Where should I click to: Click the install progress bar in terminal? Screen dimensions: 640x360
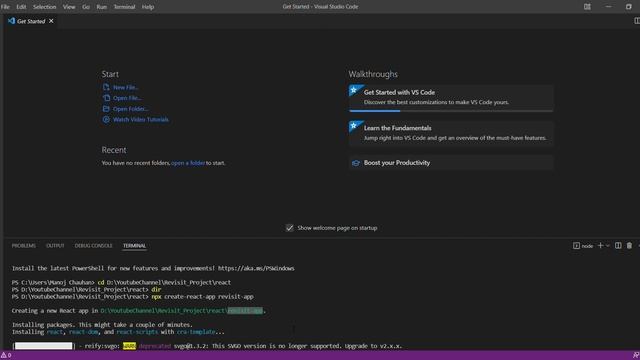[44, 346]
